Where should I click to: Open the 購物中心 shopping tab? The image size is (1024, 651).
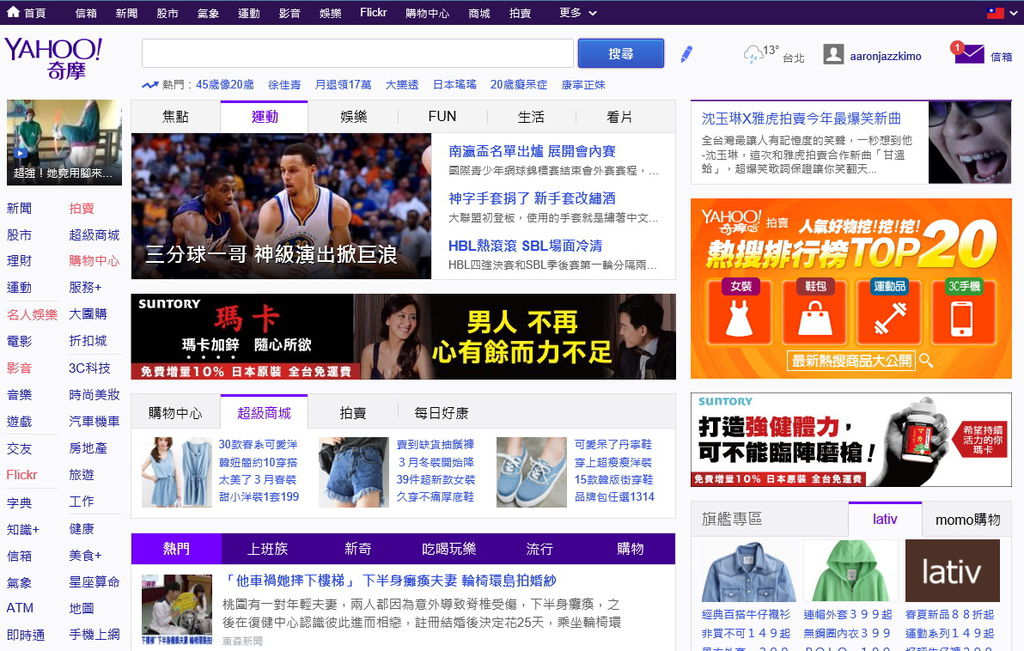click(x=175, y=413)
